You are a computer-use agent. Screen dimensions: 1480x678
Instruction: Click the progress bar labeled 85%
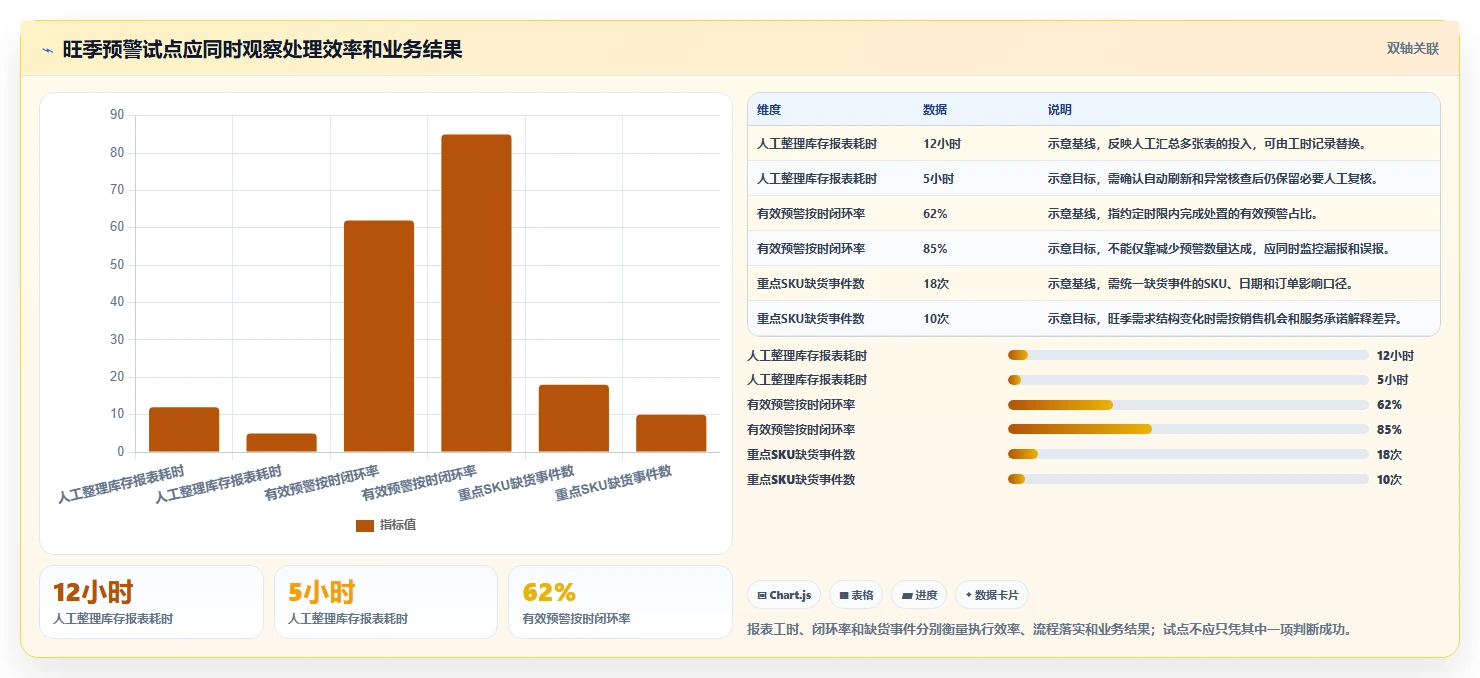tap(1188, 429)
